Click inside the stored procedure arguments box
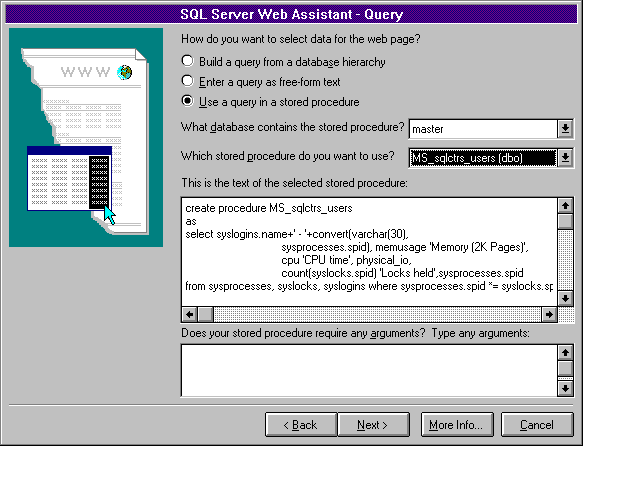640x480 pixels. [369, 370]
